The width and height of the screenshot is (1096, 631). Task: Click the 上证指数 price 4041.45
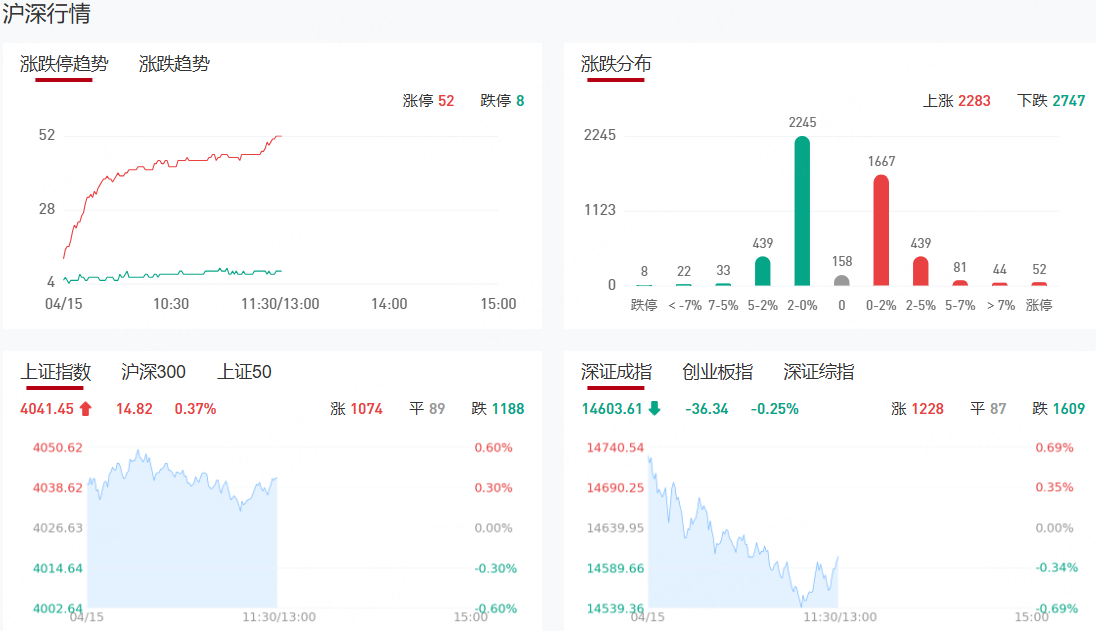pyautogui.click(x=47, y=408)
